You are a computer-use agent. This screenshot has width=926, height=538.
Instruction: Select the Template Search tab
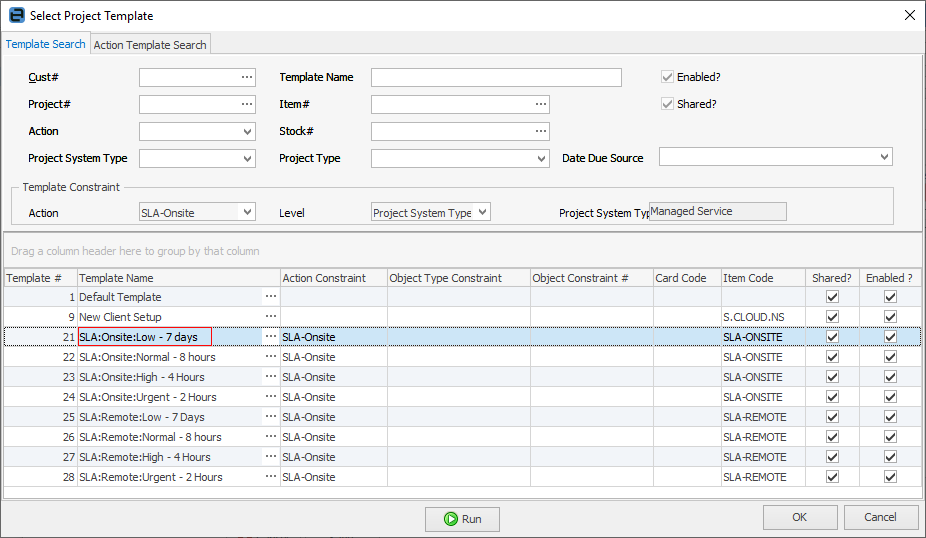(46, 44)
